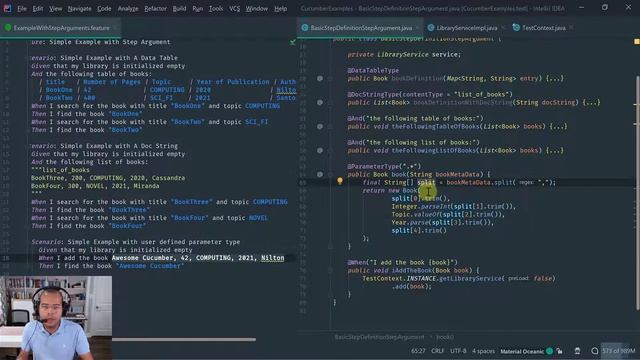Click book() method breadcrumb
The height and width of the screenshot is (360, 640).
(x=445, y=337)
